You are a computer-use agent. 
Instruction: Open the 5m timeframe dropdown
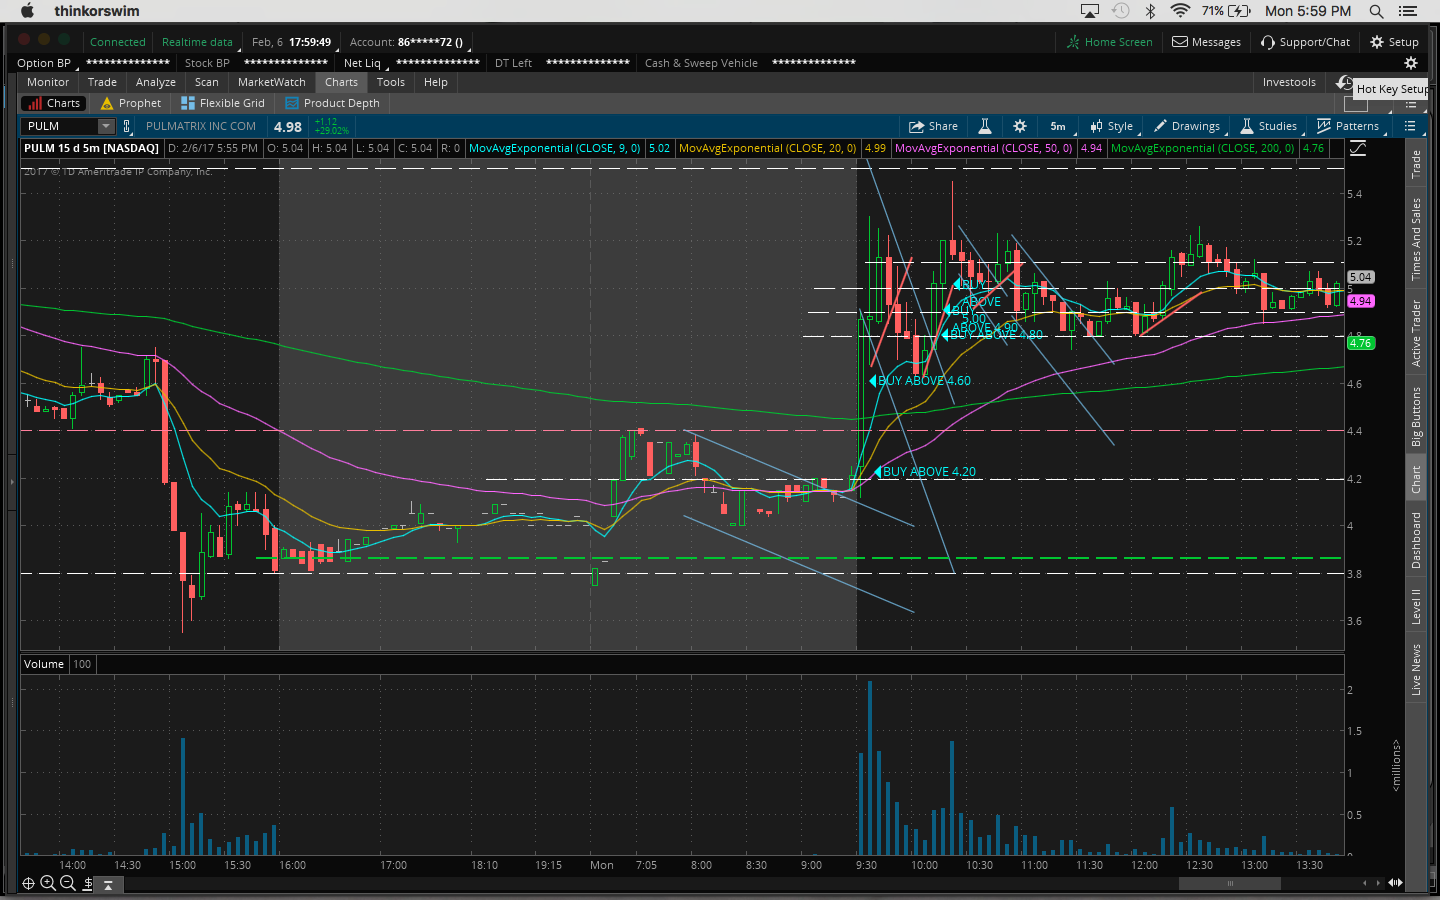click(x=1058, y=126)
